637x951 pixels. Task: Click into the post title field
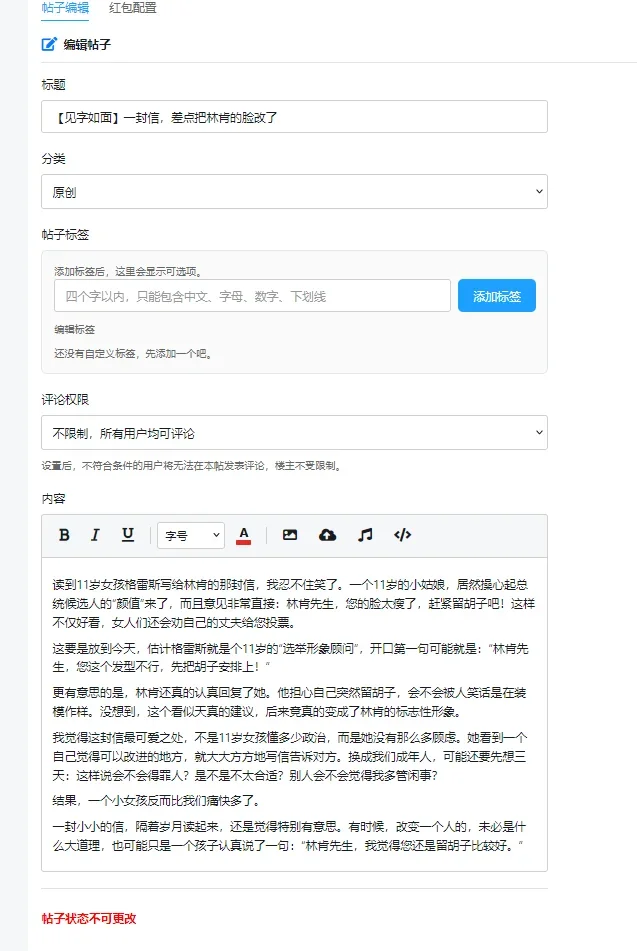(294, 116)
